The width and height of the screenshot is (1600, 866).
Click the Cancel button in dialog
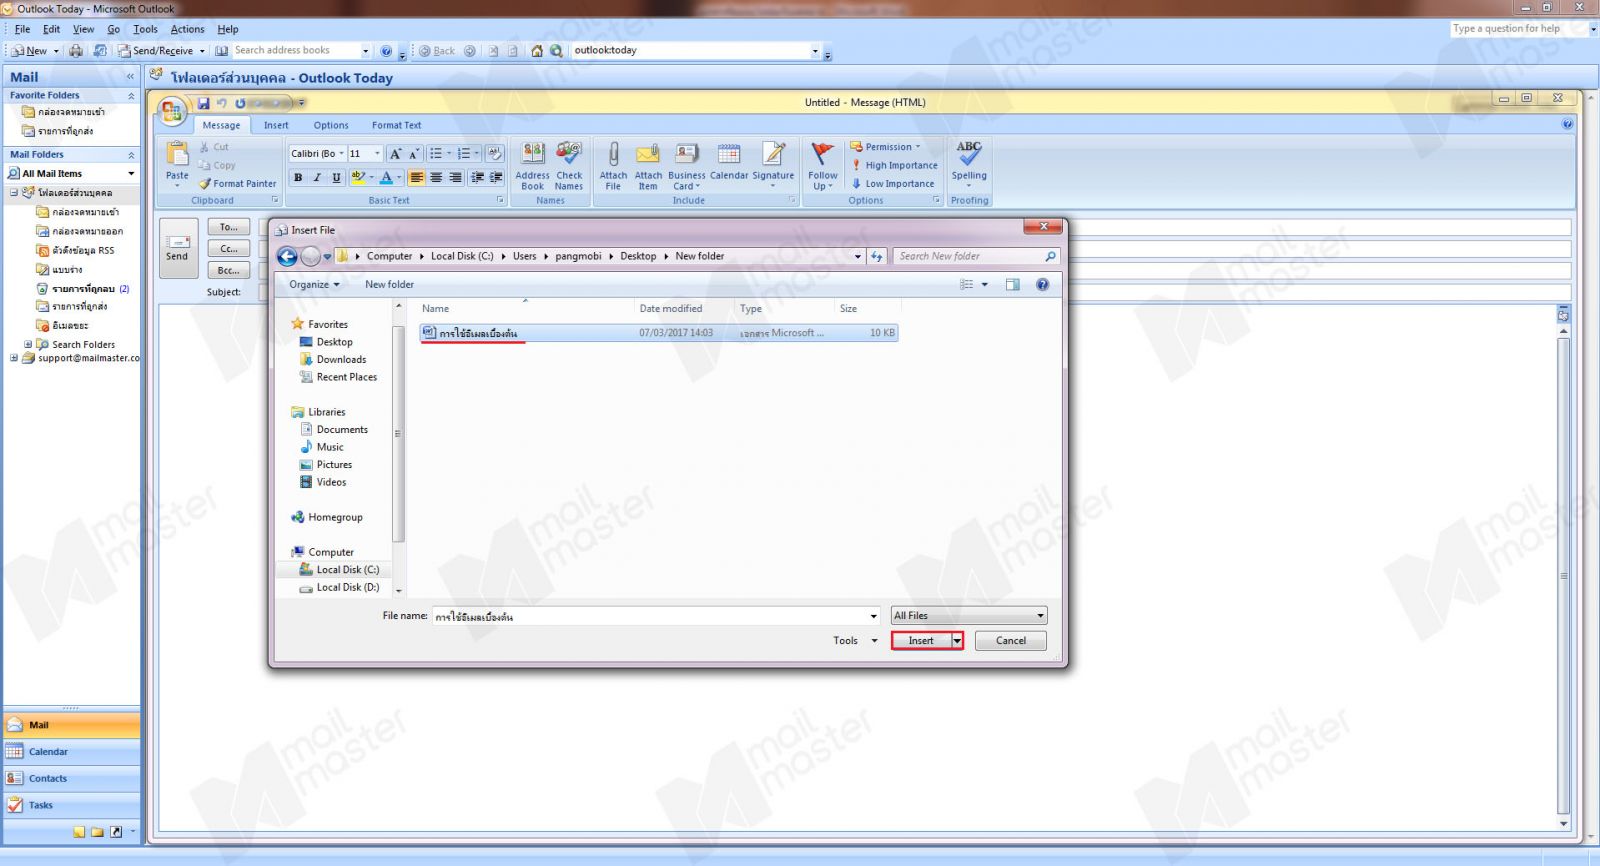(x=1010, y=641)
